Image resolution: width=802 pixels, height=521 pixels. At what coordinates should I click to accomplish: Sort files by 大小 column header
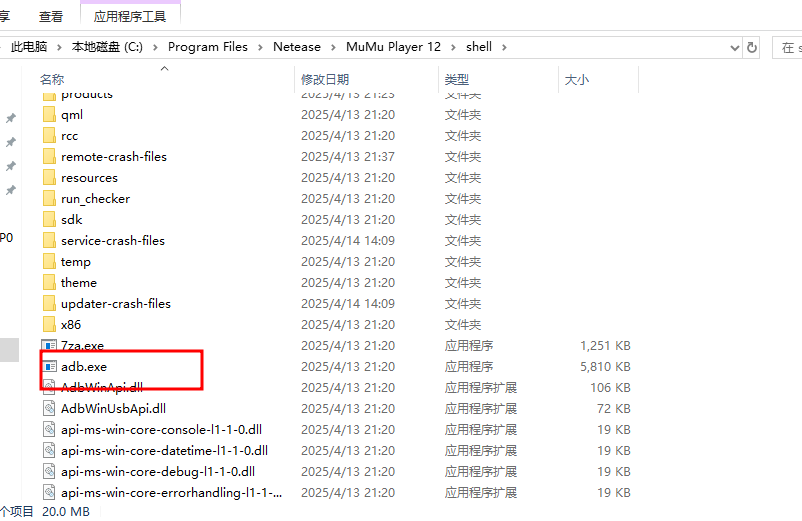577,79
